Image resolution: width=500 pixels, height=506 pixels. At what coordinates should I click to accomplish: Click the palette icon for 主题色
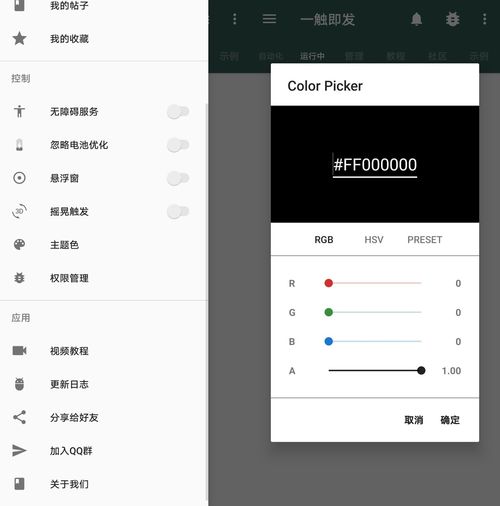19,244
